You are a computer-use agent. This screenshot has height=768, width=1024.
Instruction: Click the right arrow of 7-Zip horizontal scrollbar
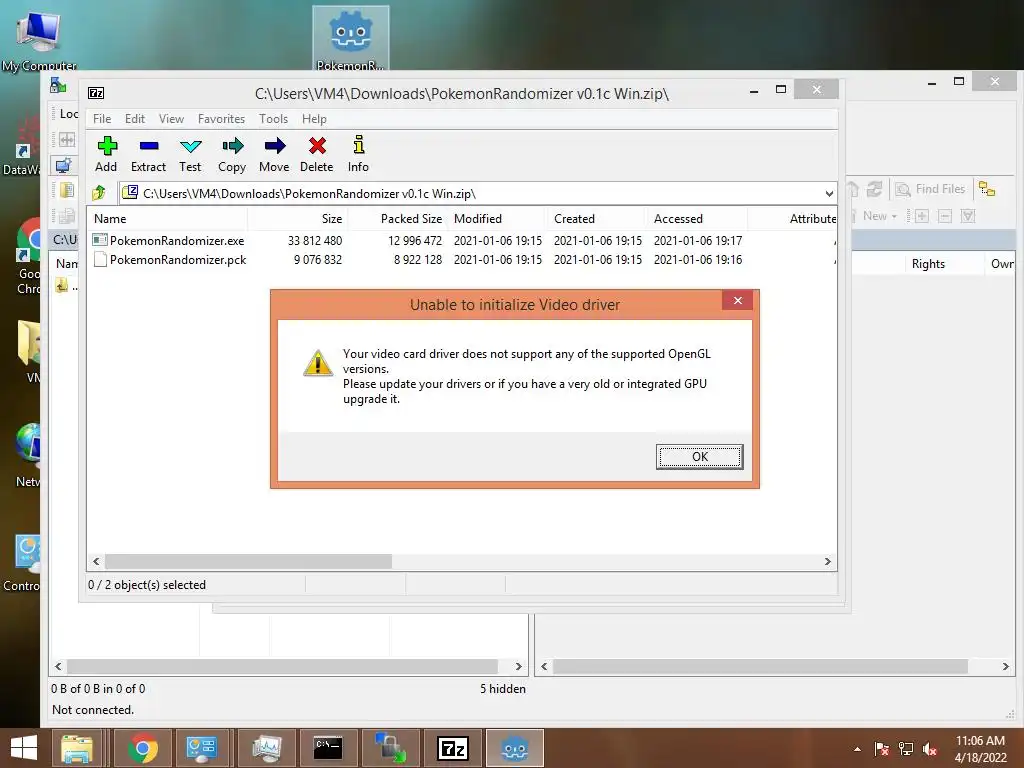coord(827,562)
